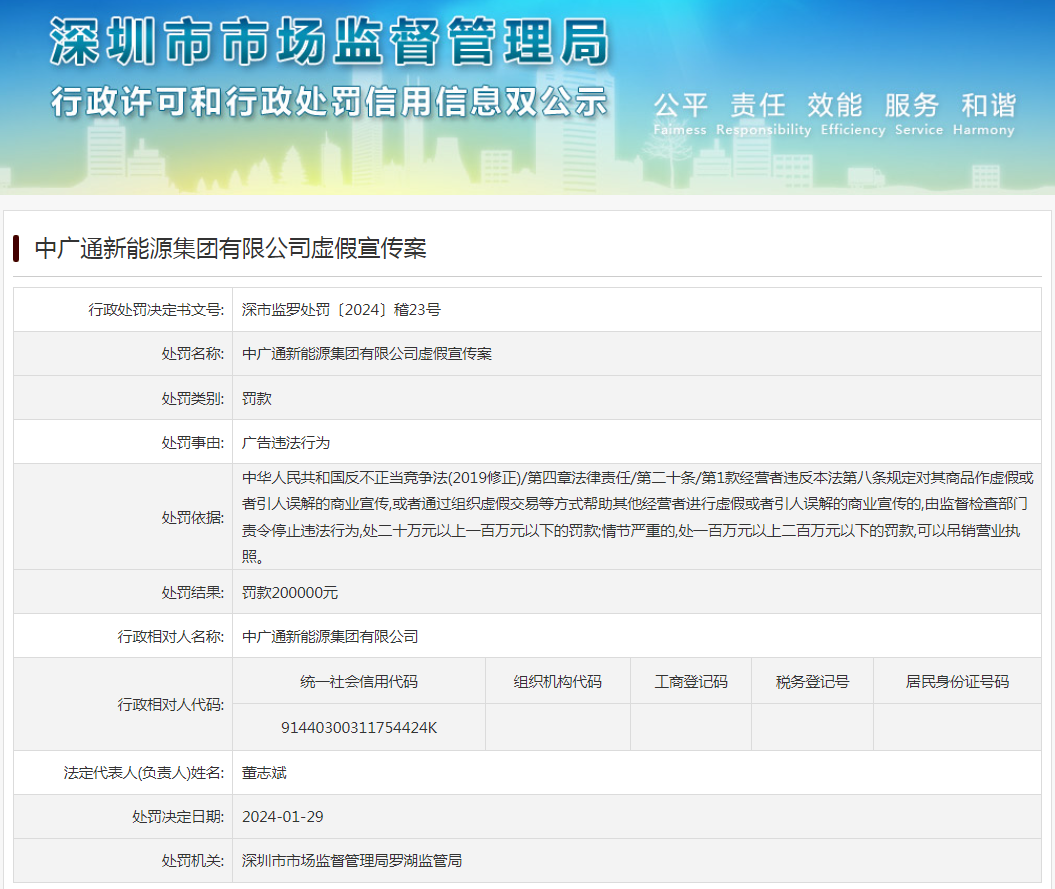Screen dimensions: 1055x889
Task: Click the 税务登记号 column header
Action: (x=812, y=682)
